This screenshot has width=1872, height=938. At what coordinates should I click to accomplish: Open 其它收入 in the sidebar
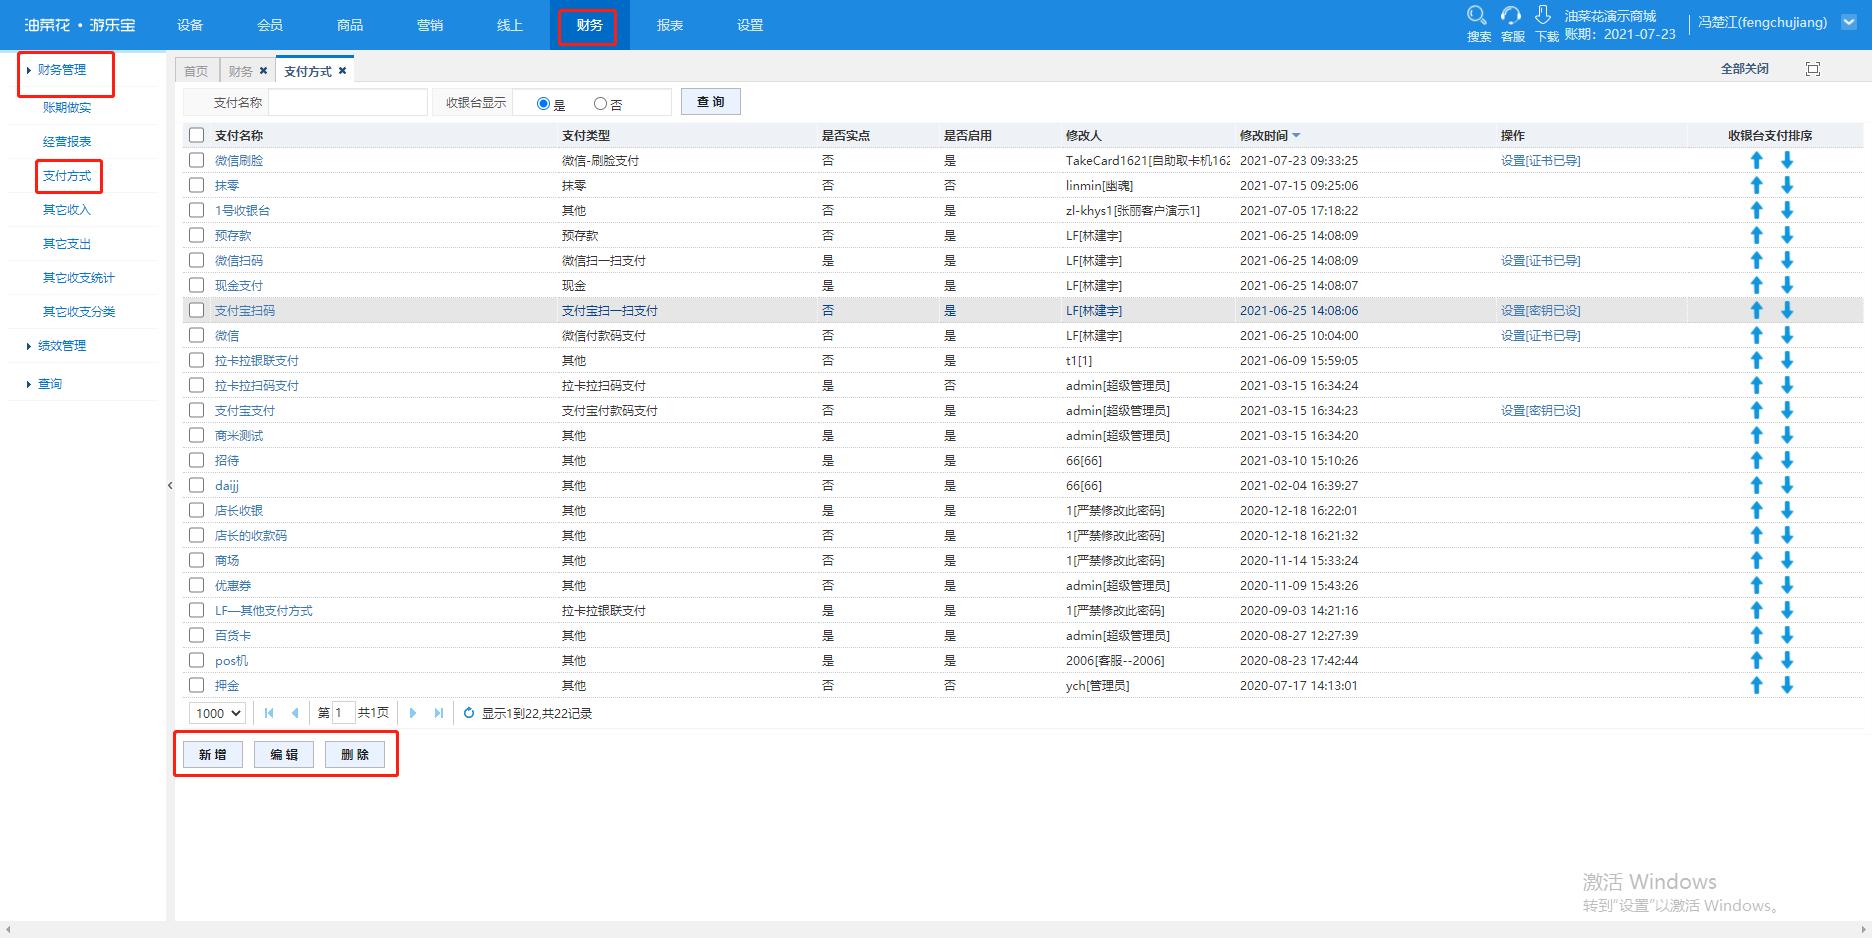[x=67, y=210]
